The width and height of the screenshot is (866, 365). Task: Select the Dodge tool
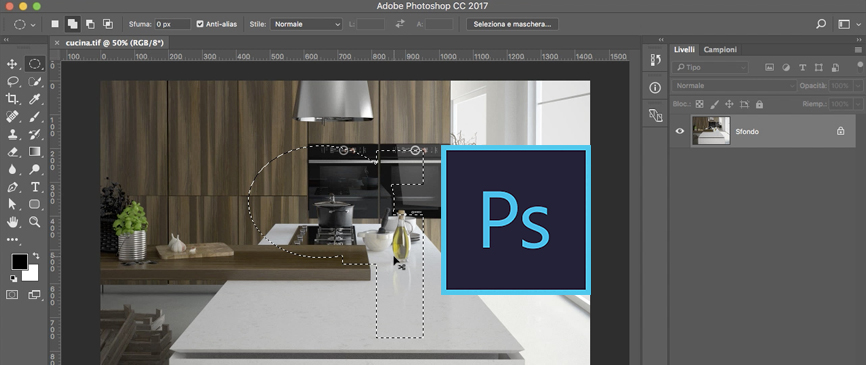(34, 170)
